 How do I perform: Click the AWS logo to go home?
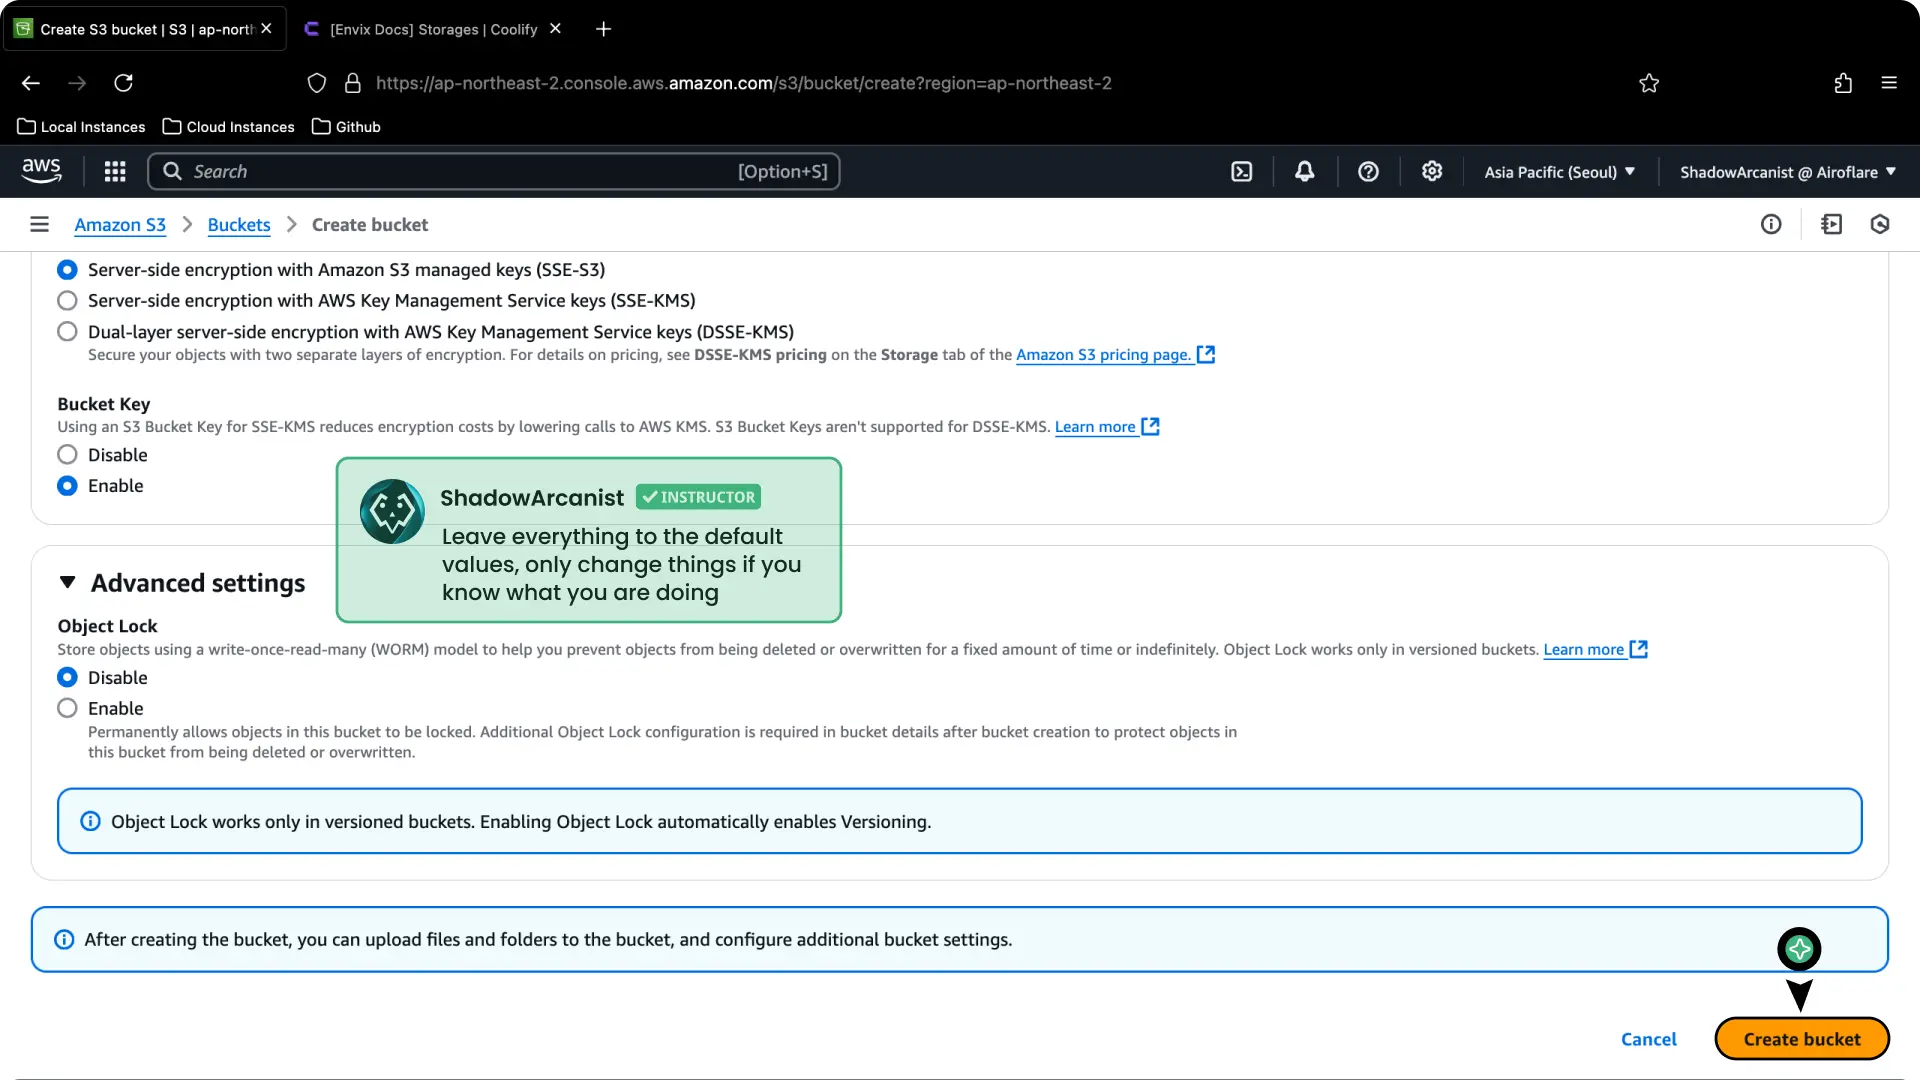42,171
